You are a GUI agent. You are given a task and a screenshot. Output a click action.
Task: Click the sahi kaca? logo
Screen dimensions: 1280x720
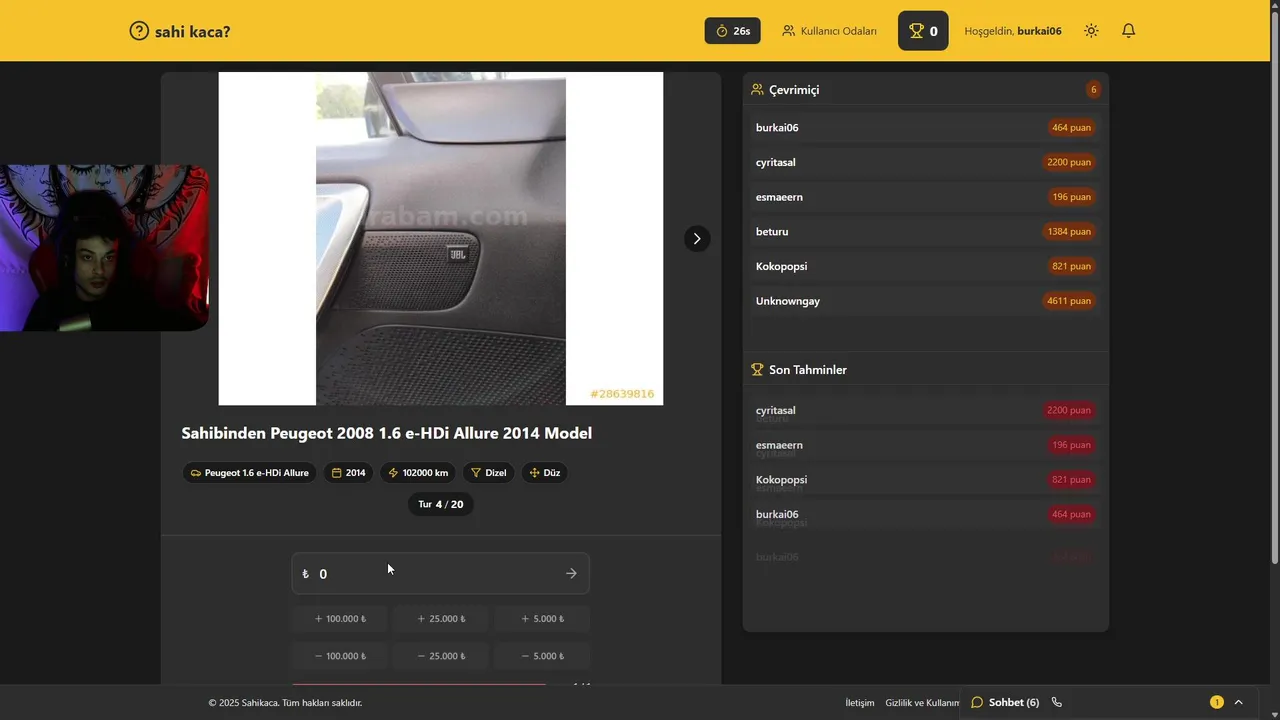coord(180,31)
